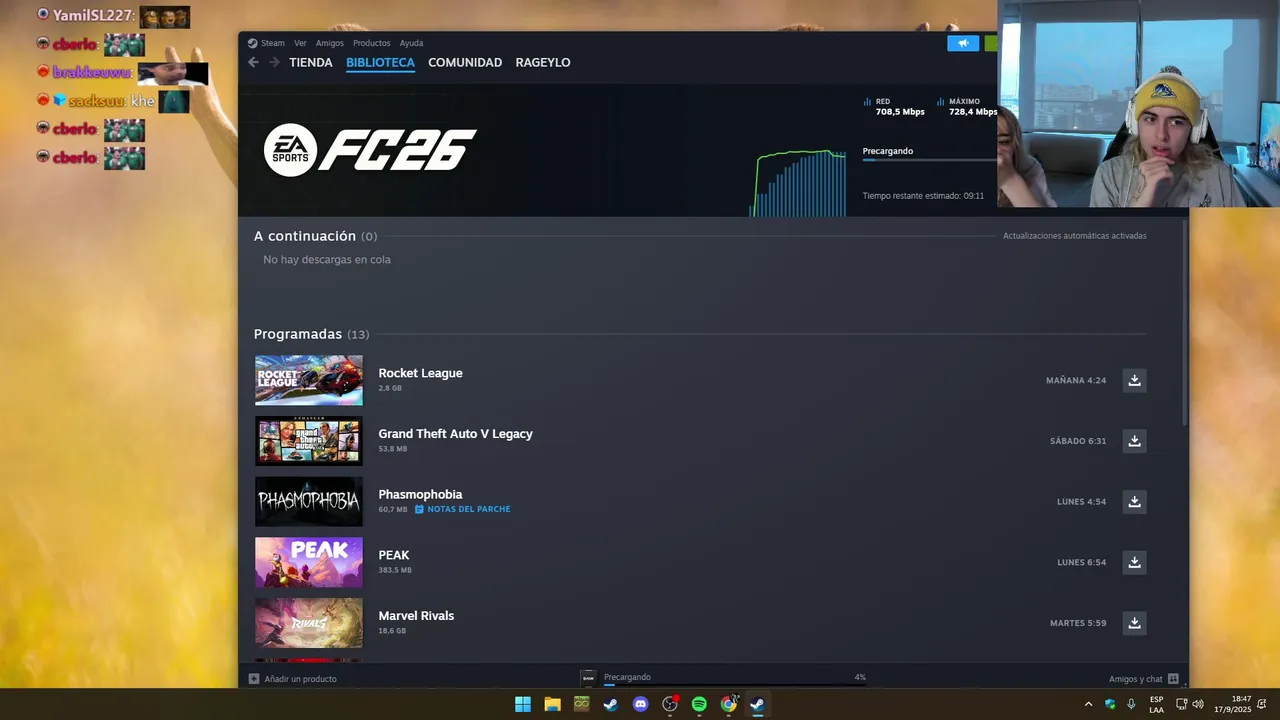Open the Productos menu
The height and width of the screenshot is (720, 1280).
click(x=372, y=43)
